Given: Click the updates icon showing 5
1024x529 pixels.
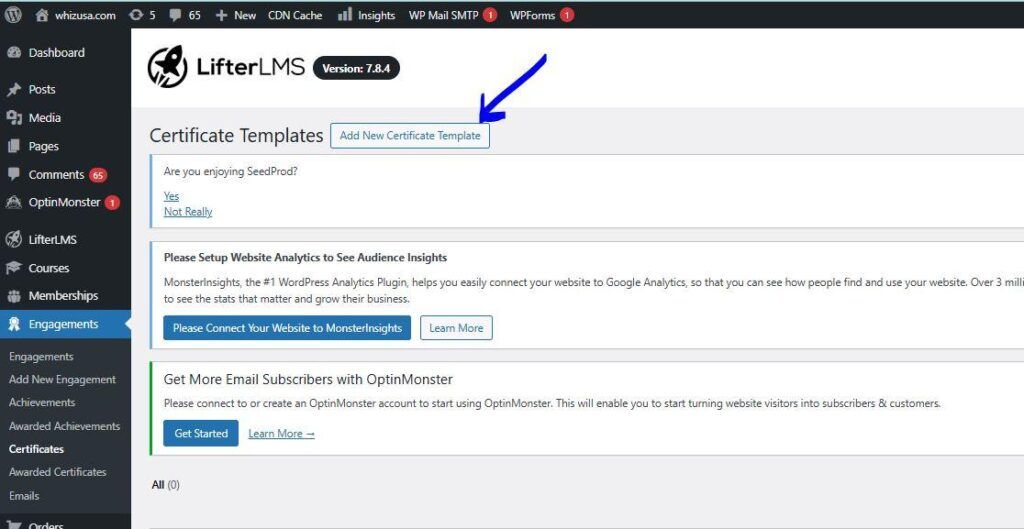Looking at the screenshot, I should click(x=136, y=15).
